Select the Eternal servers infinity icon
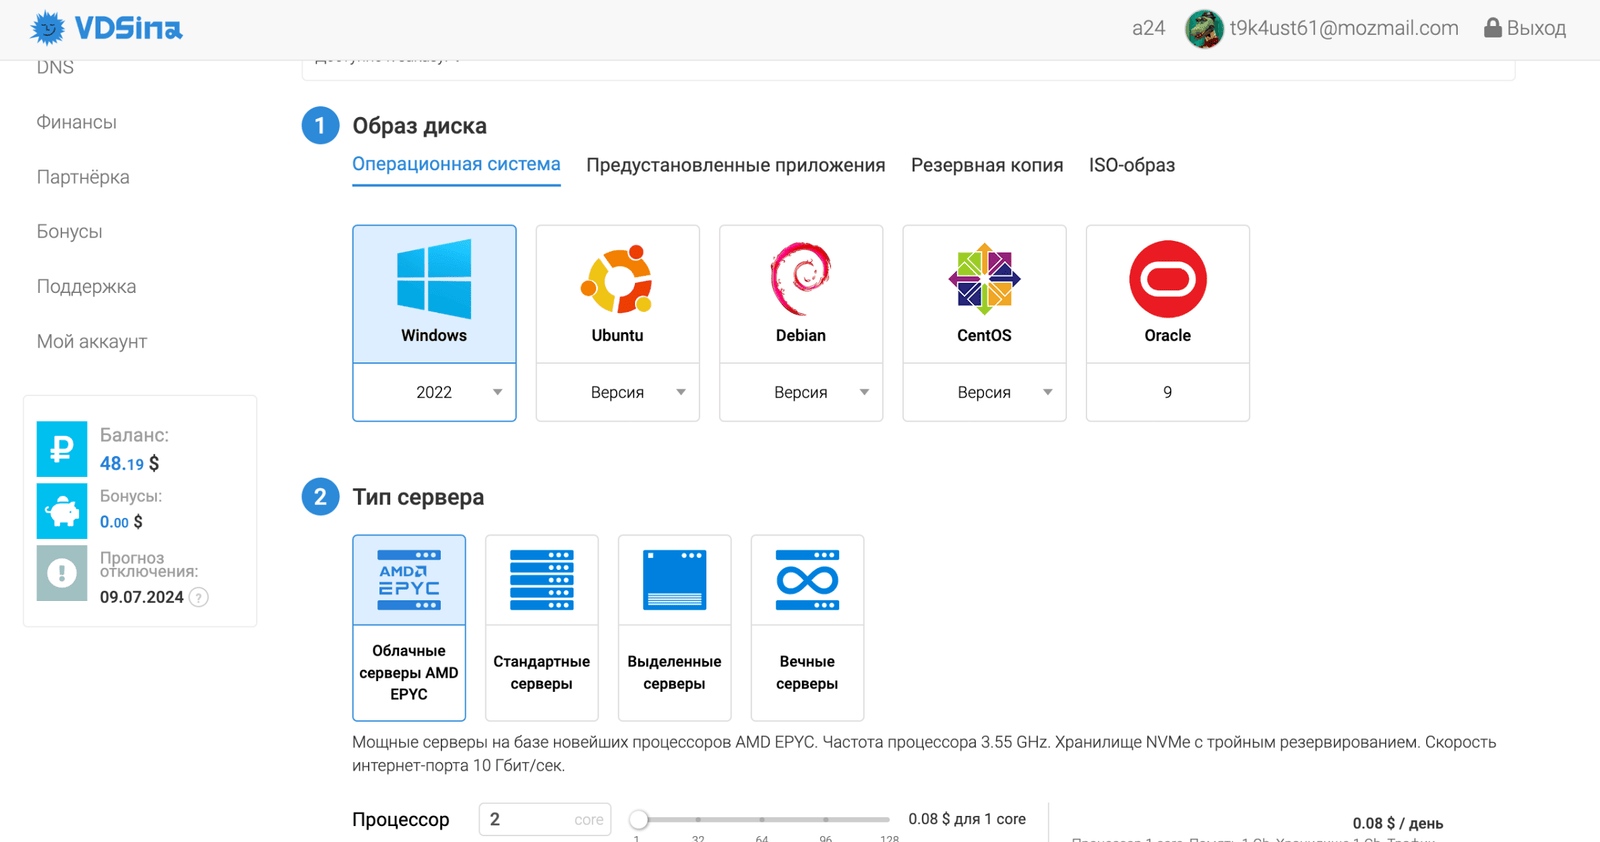 click(807, 580)
